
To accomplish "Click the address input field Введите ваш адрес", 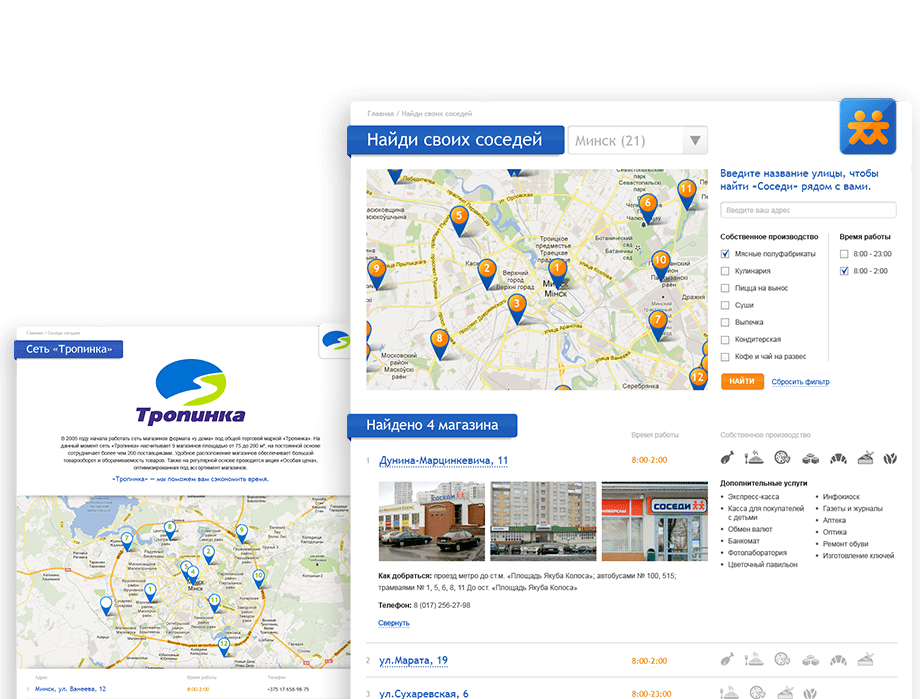I will coord(808,210).
